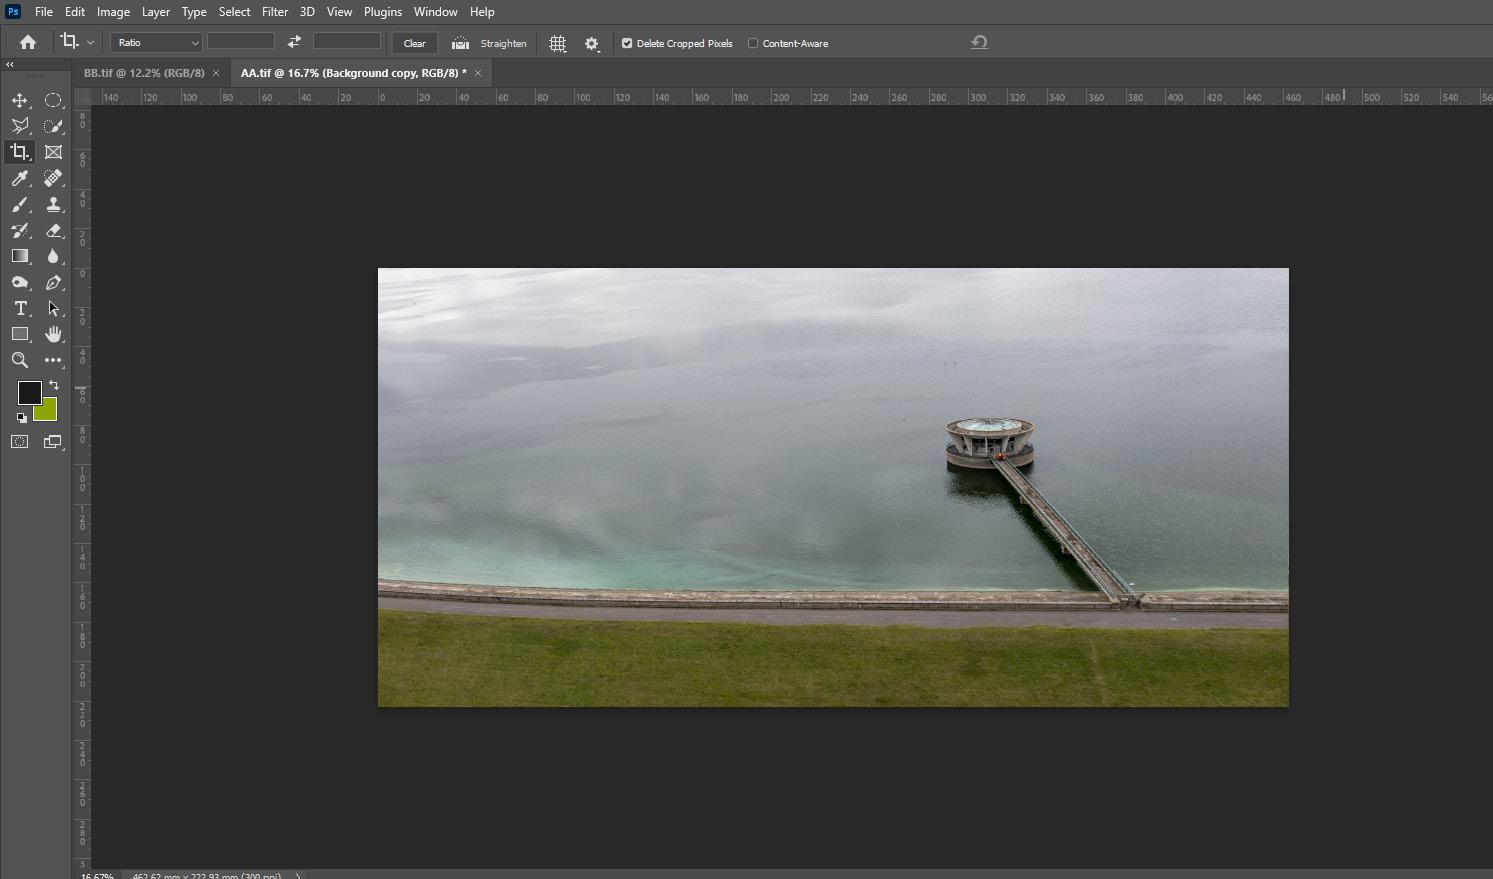This screenshot has height=879, width=1493.
Task: Disable Delete Cropped Pixels checkbox
Action: tap(627, 43)
